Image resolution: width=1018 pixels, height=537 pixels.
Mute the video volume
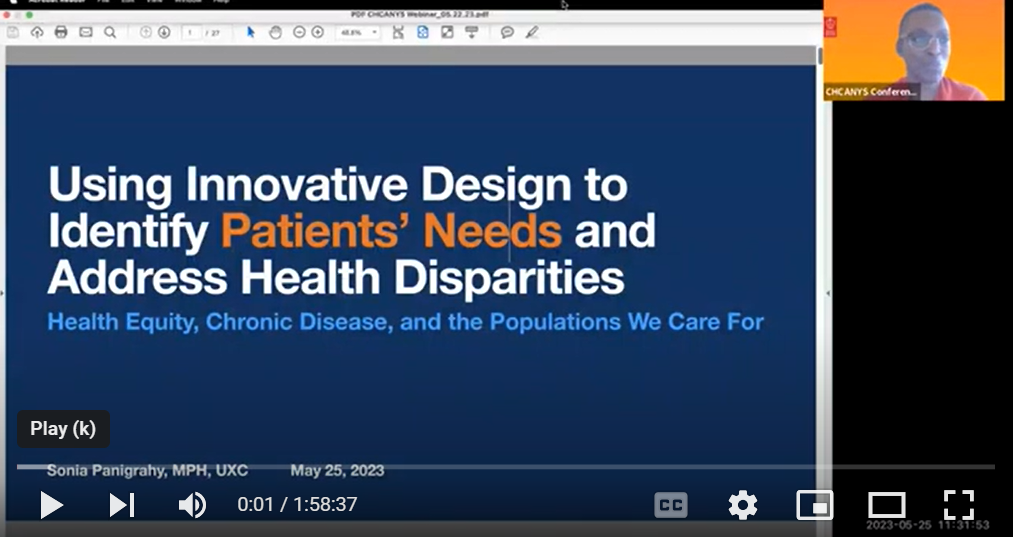[192, 505]
